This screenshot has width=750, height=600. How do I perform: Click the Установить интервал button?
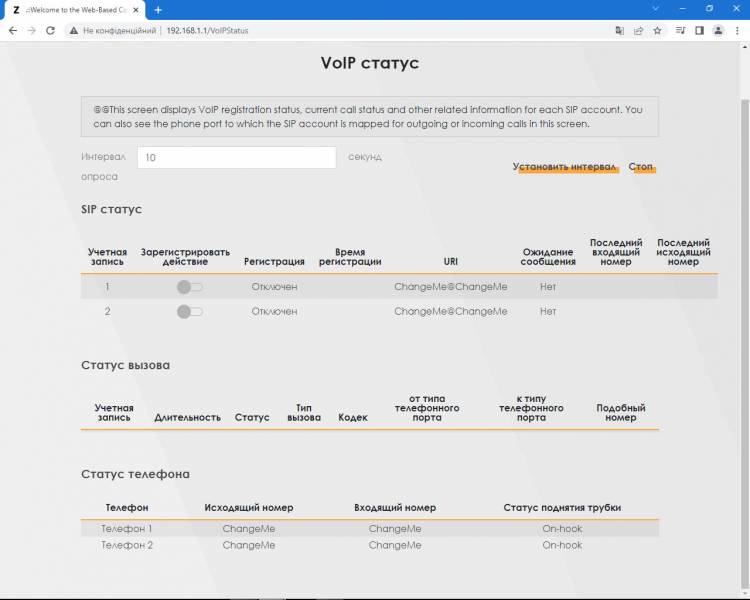click(564, 167)
